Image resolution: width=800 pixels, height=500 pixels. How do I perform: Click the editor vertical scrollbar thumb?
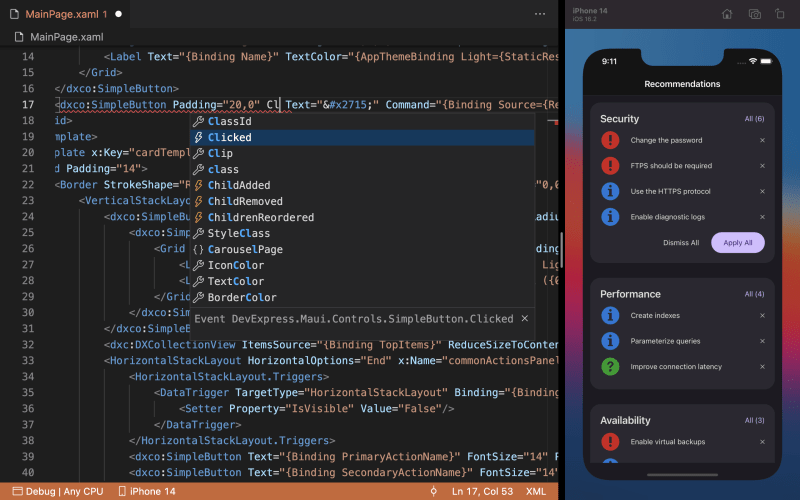[x=561, y=250]
